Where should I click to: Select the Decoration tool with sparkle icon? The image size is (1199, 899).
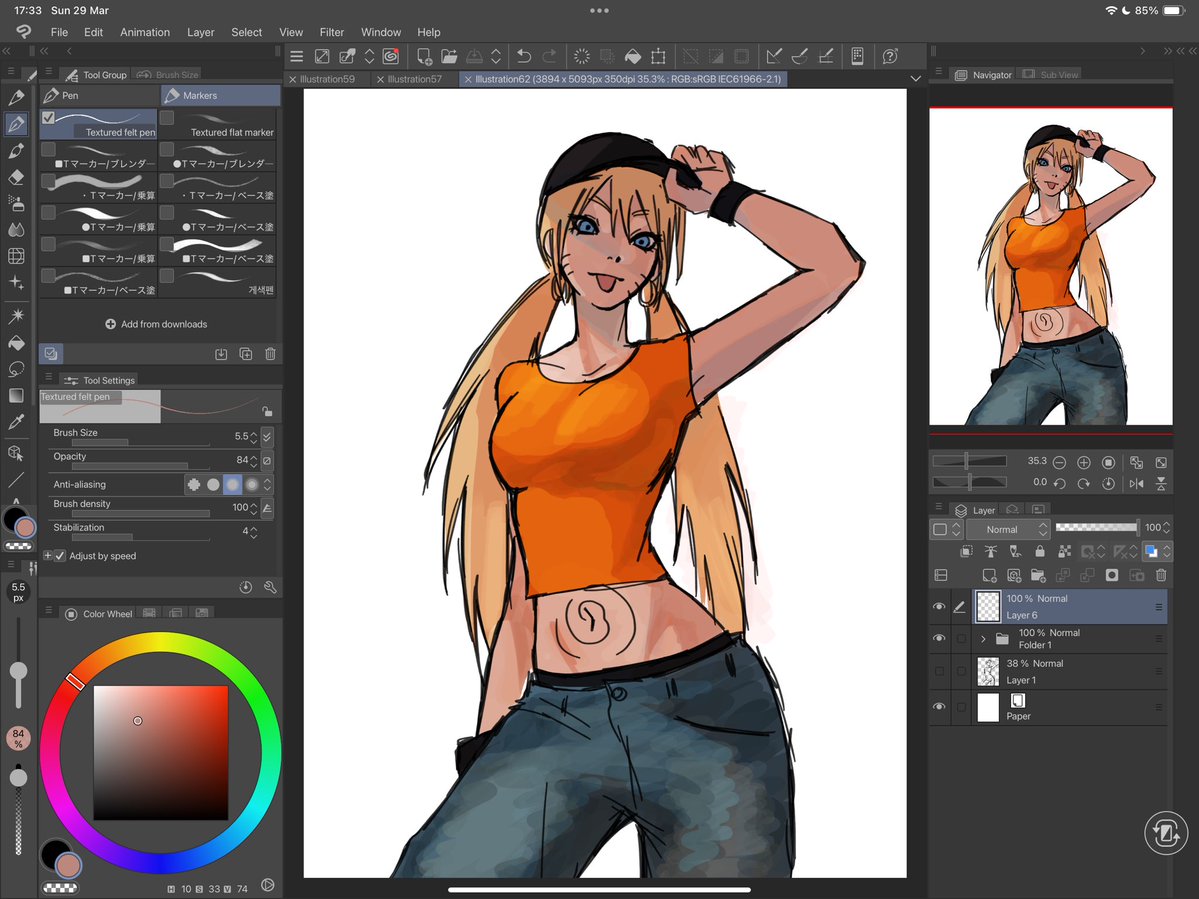16,282
